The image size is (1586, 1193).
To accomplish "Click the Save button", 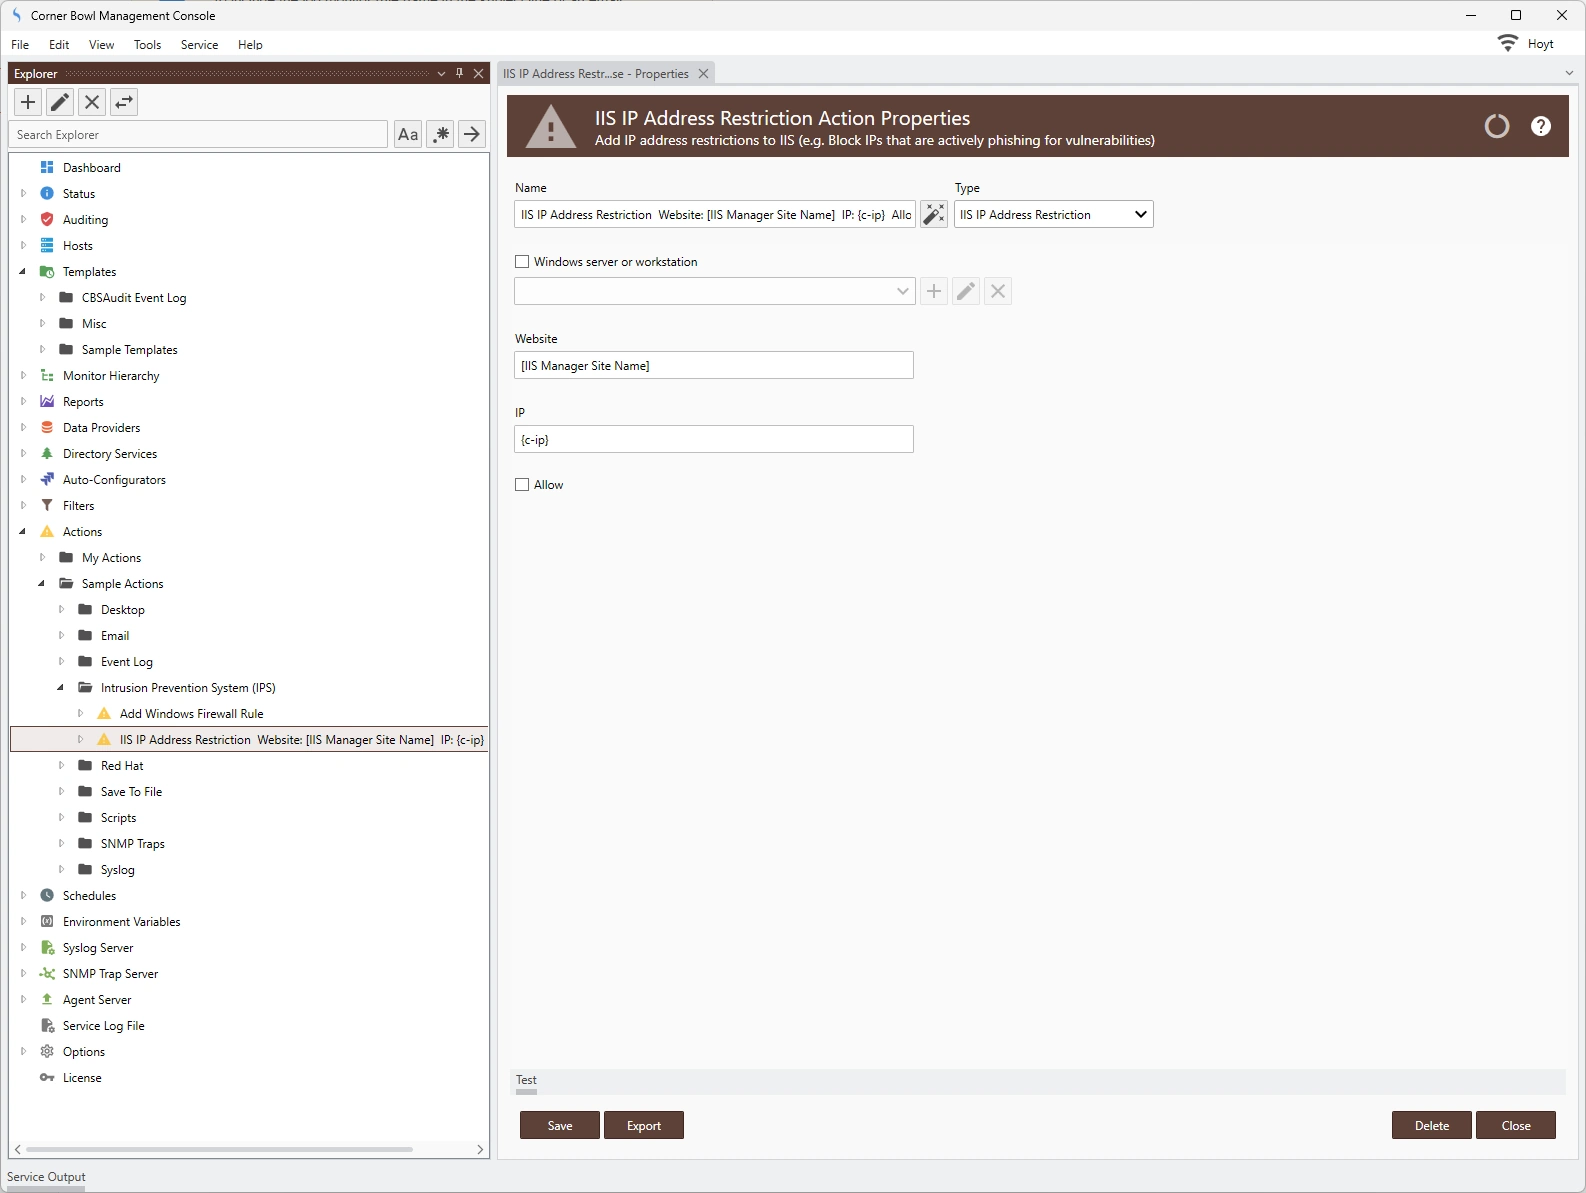I will pyautogui.click(x=560, y=1125).
